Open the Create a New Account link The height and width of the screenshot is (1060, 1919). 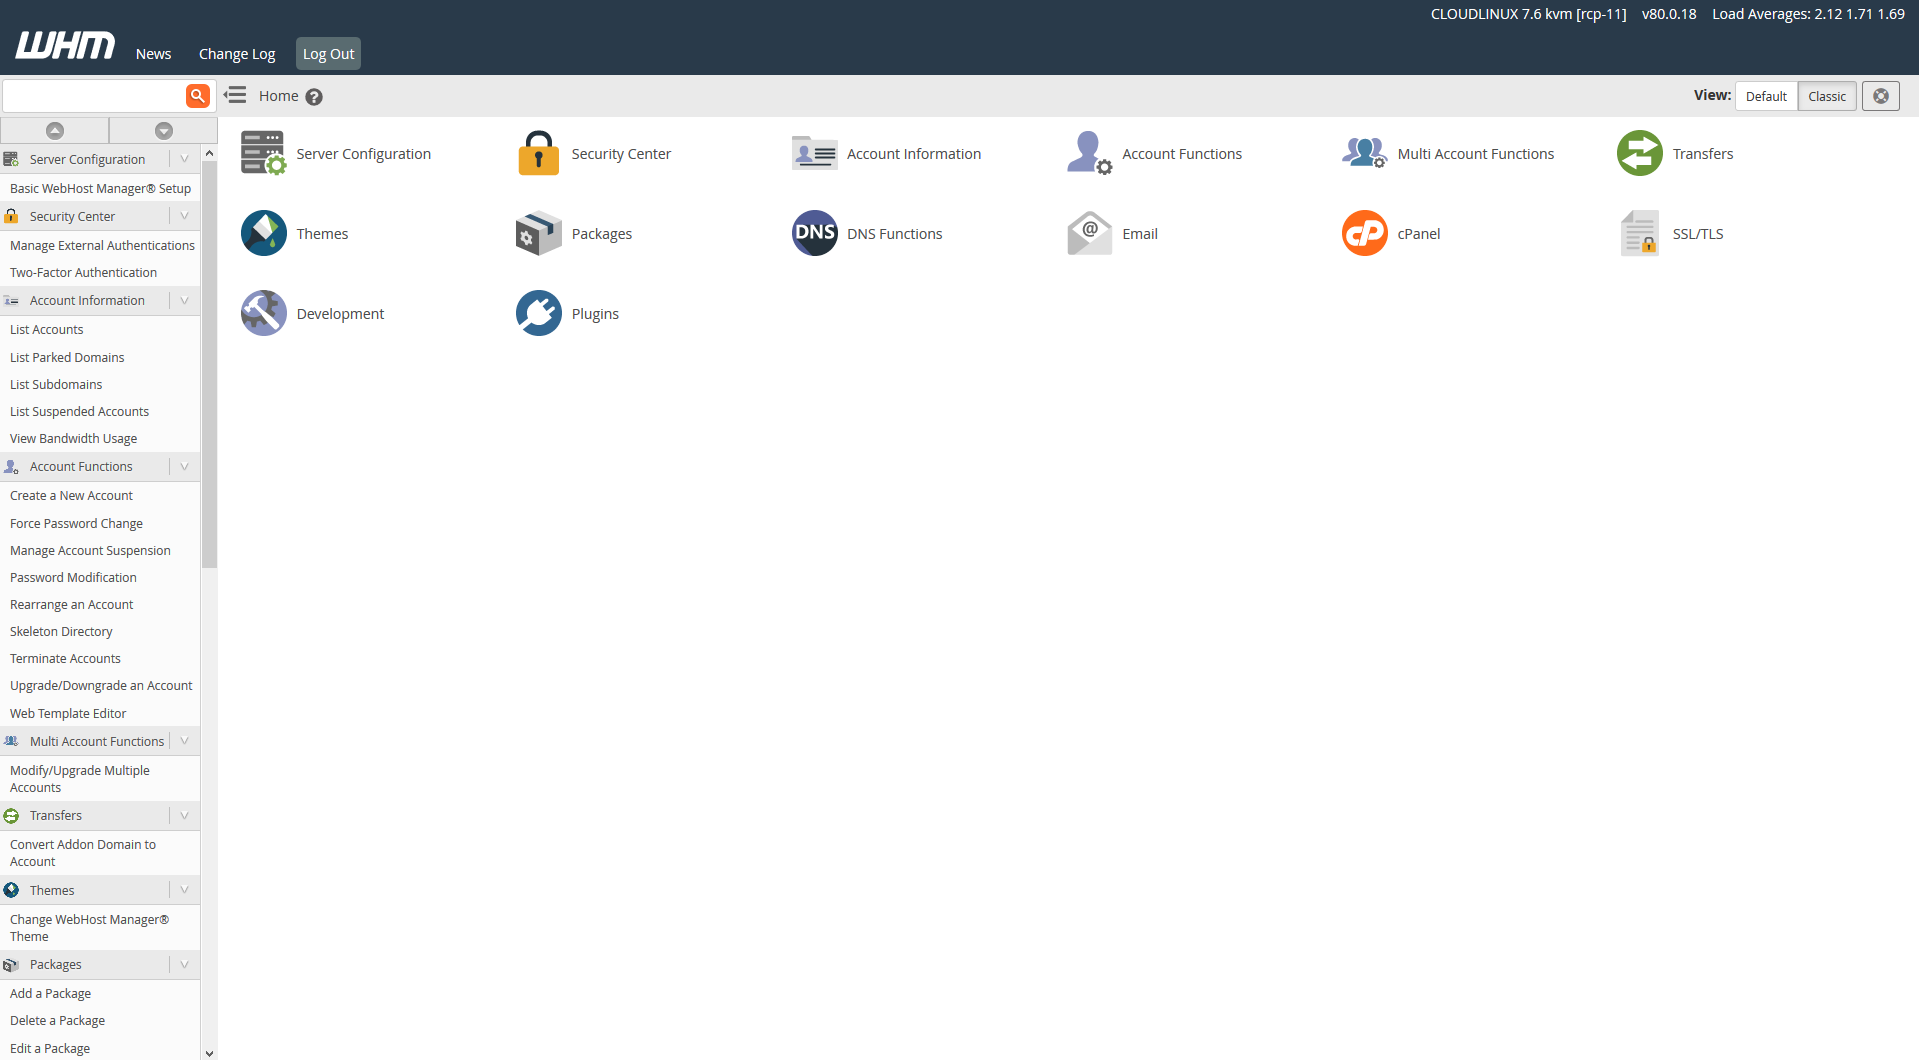(x=71, y=496)
